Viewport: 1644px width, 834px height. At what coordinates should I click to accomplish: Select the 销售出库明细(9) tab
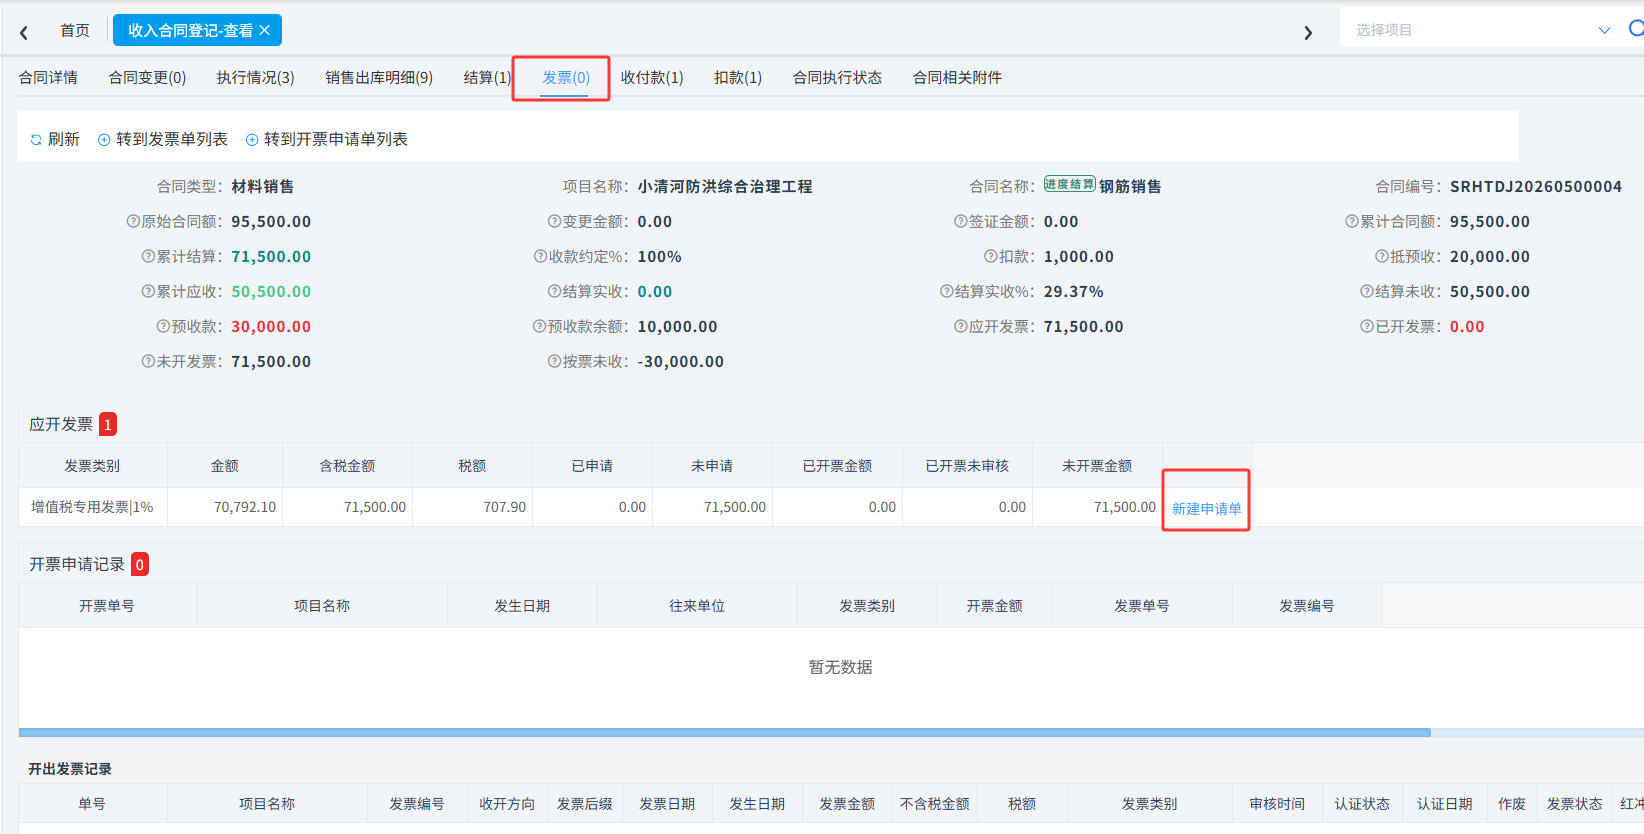coord(379,77)
